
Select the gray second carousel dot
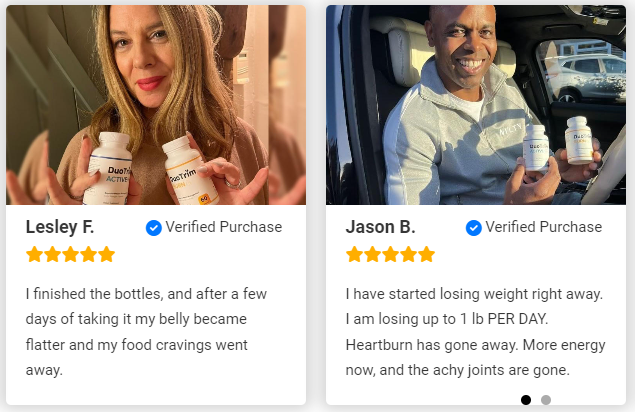point(546,400)
